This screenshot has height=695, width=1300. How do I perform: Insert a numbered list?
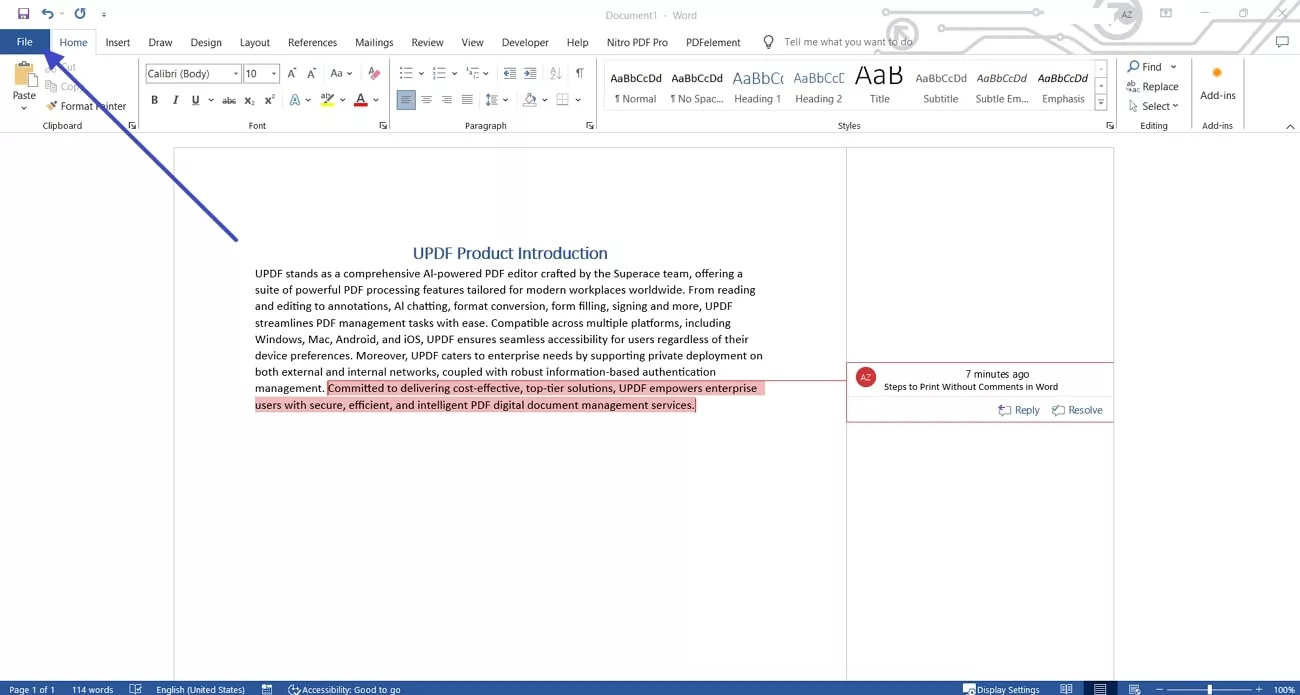439,73
